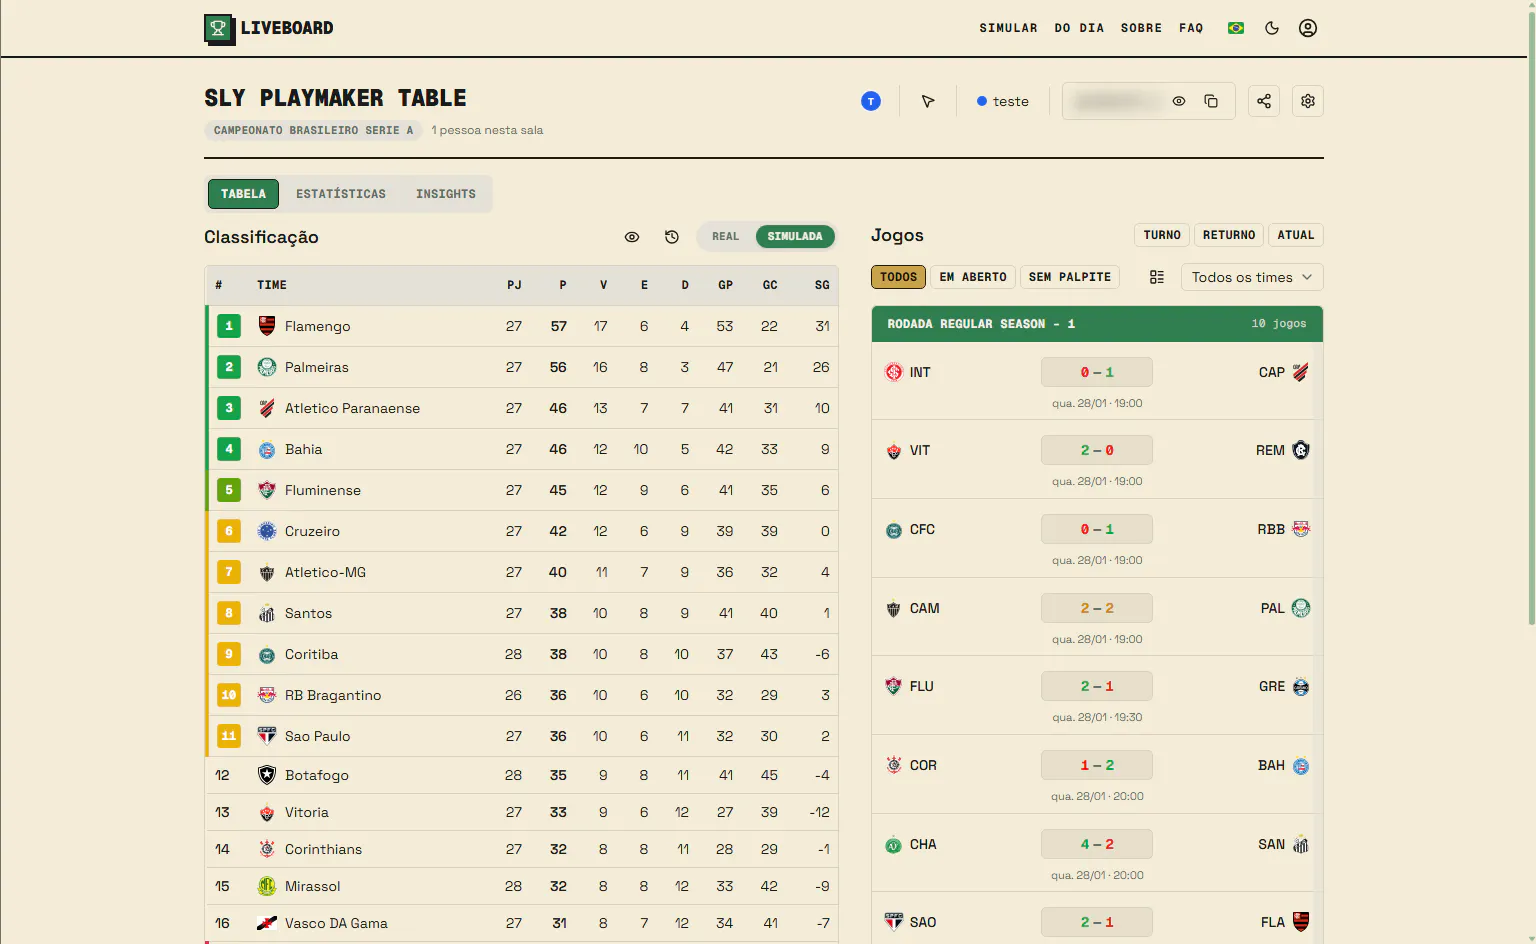Click the Flamengo crest in standings
Screen dimensions: 1536x944
(267, 326)
